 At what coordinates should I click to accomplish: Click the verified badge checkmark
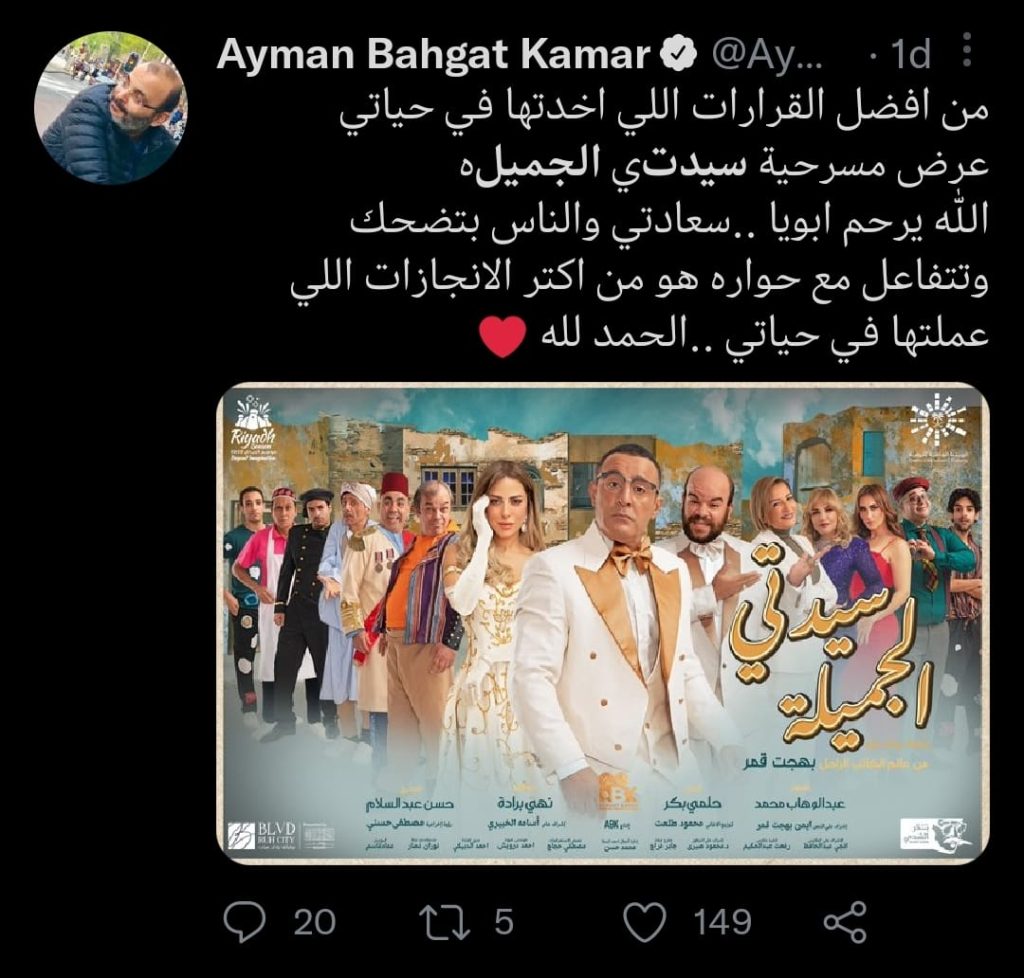coord(679,54)
